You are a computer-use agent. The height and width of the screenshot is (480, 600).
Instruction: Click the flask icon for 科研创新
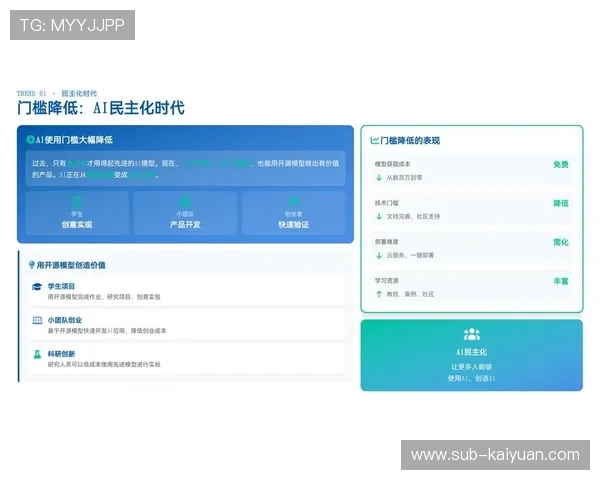pos(37,354)
